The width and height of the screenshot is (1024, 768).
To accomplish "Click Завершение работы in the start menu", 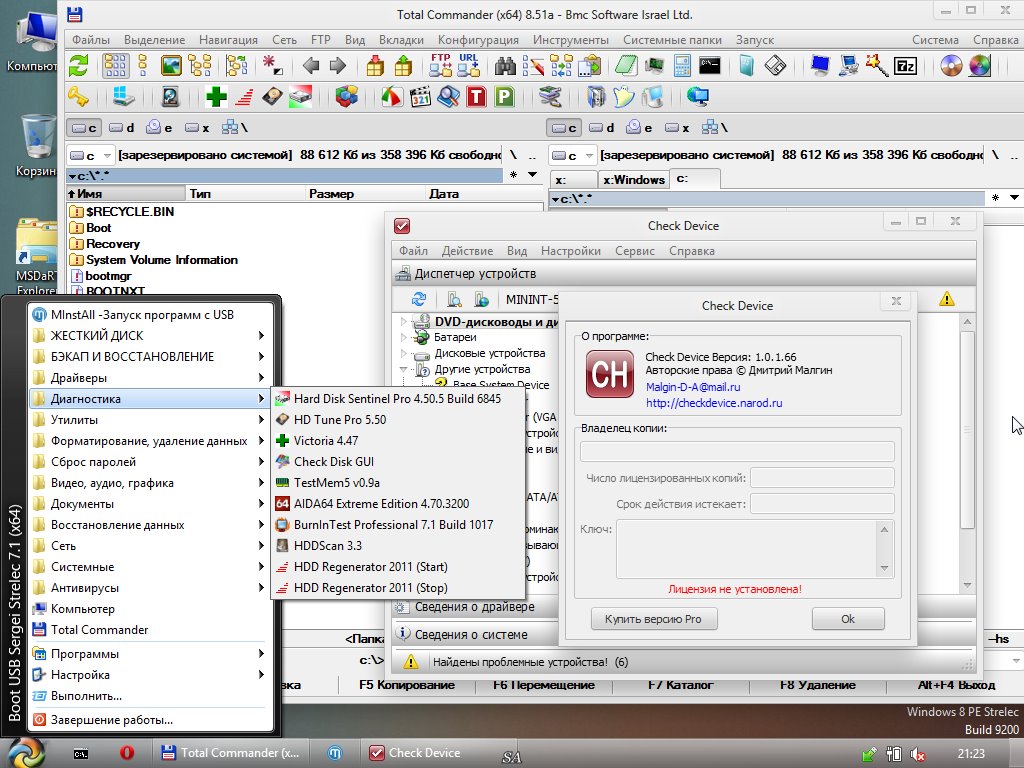I will click(149, 720).
